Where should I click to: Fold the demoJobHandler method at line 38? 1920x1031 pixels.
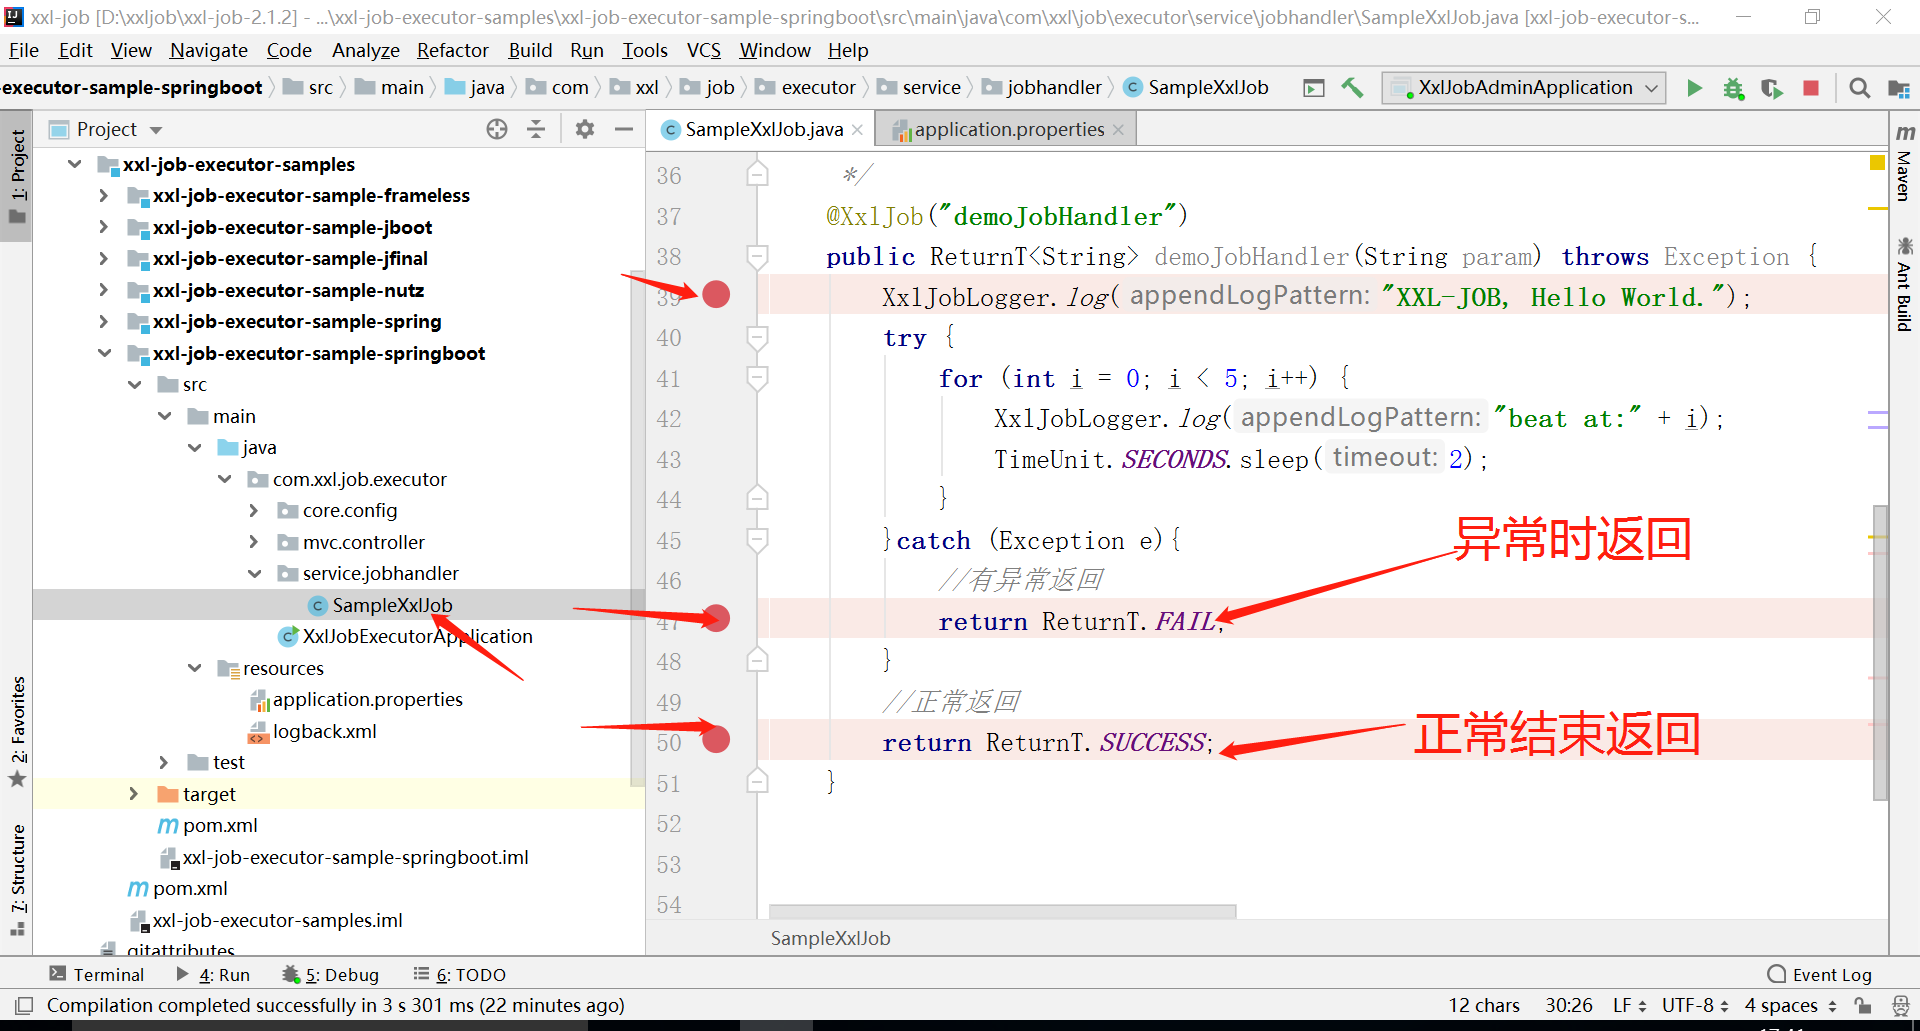(757, 256)
